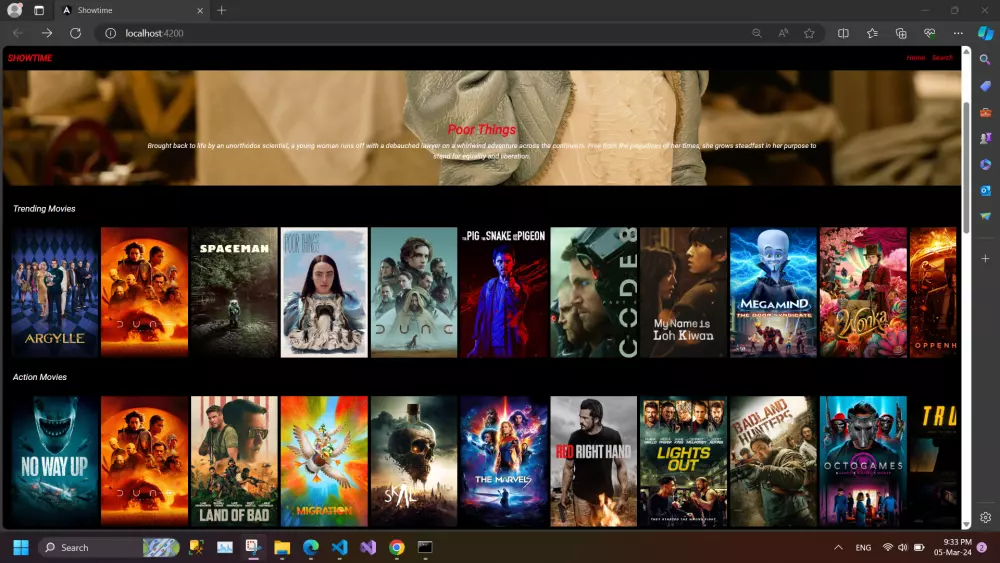Image resolution: width=1000 pixels, height=563 pixels.
Task: Reload the page with the refresh icon
Action: (75, 33)
